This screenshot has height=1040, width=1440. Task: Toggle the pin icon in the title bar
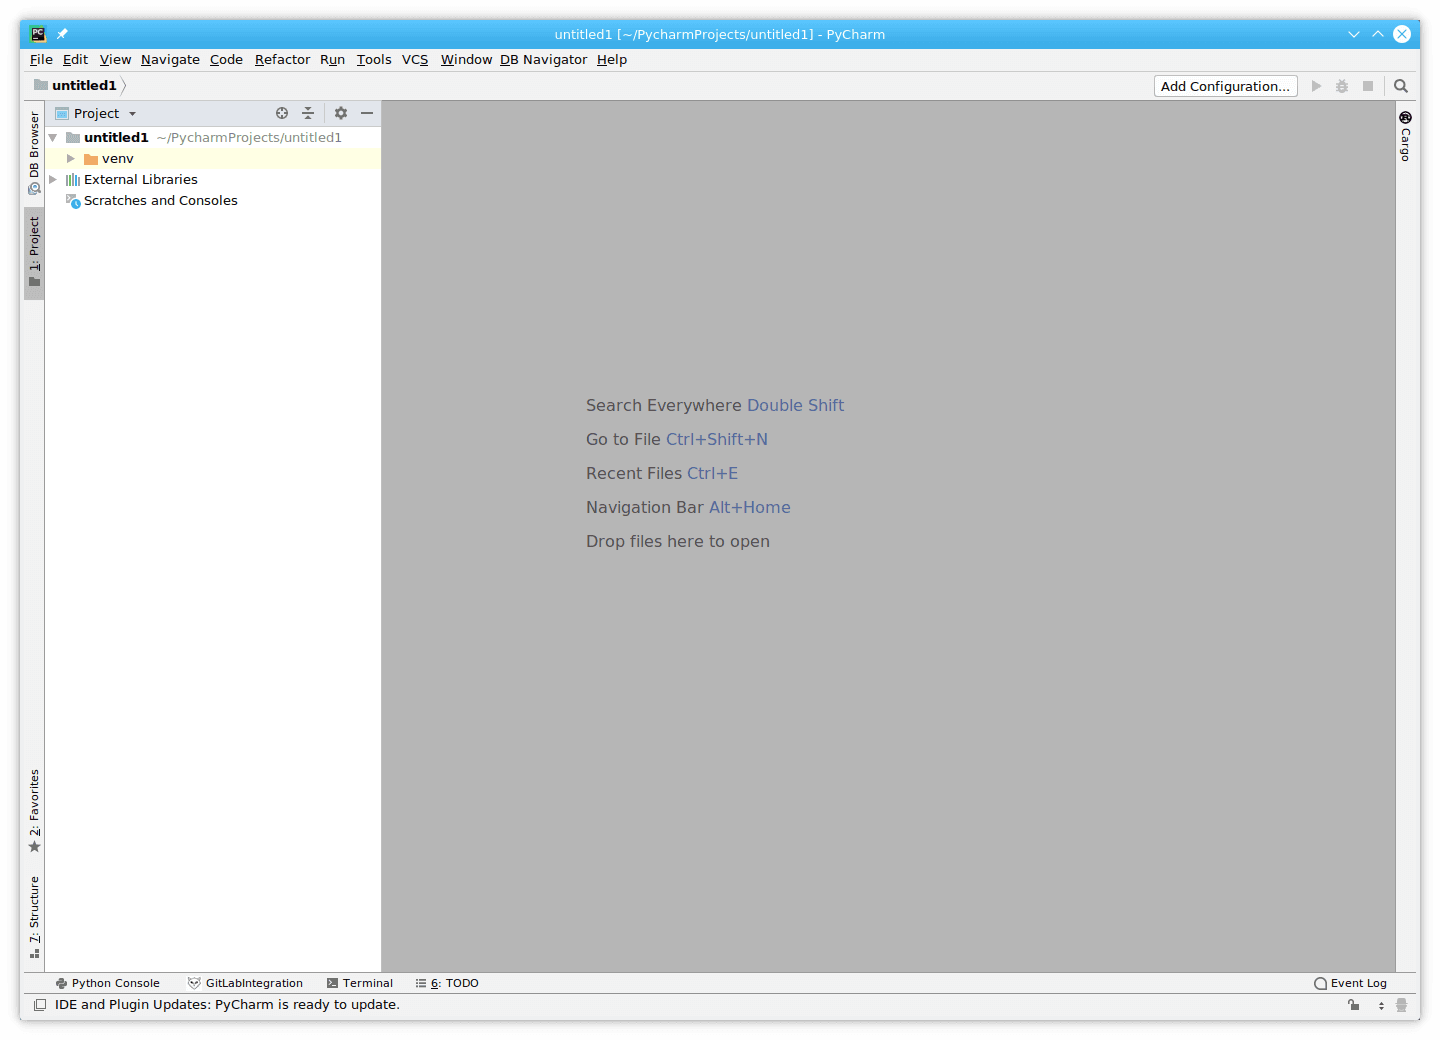(61, 33)
